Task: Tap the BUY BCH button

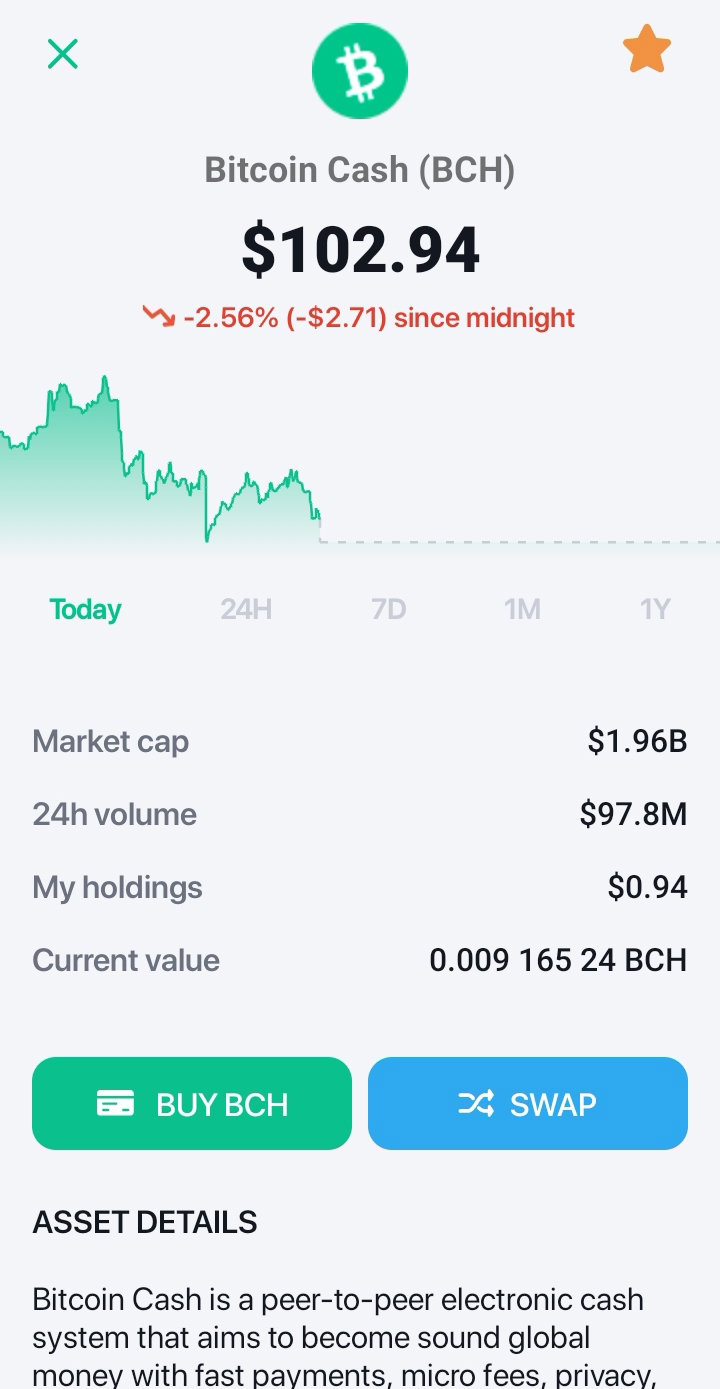Action: (x=192, y=1103)
